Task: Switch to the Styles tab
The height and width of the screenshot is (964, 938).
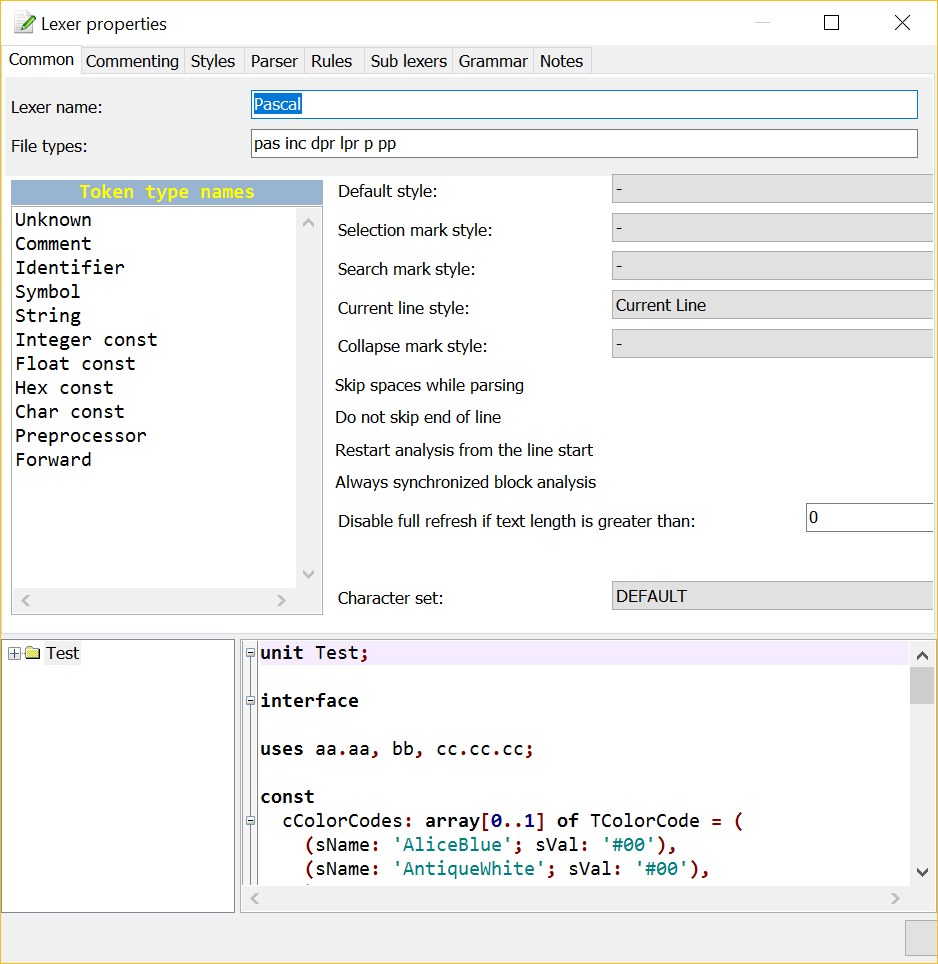Action: 212,61
